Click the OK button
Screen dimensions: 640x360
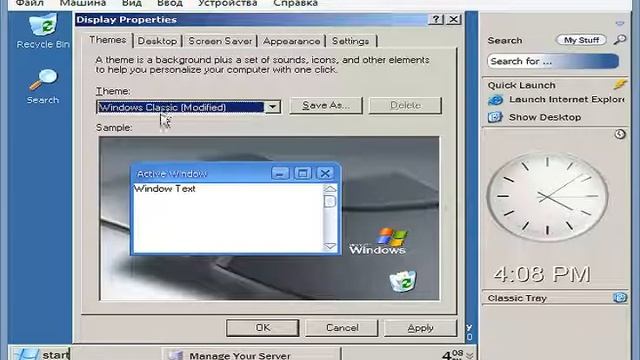tap(262, 328)
